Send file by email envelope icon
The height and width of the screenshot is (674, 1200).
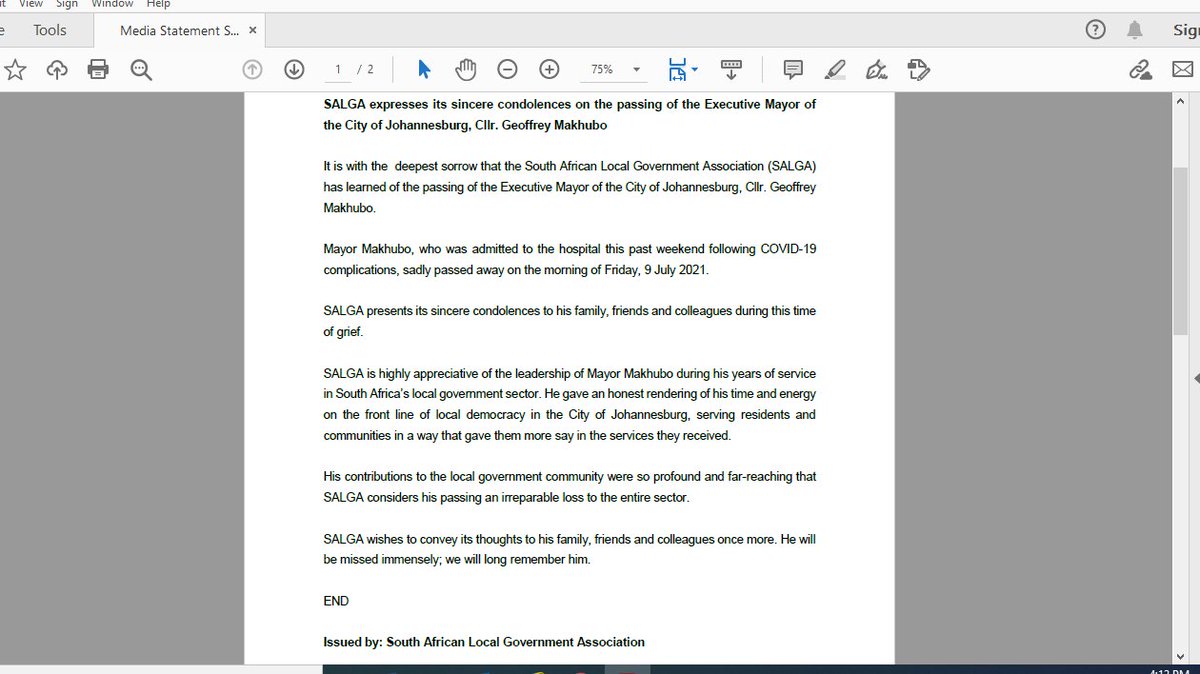1182,69
